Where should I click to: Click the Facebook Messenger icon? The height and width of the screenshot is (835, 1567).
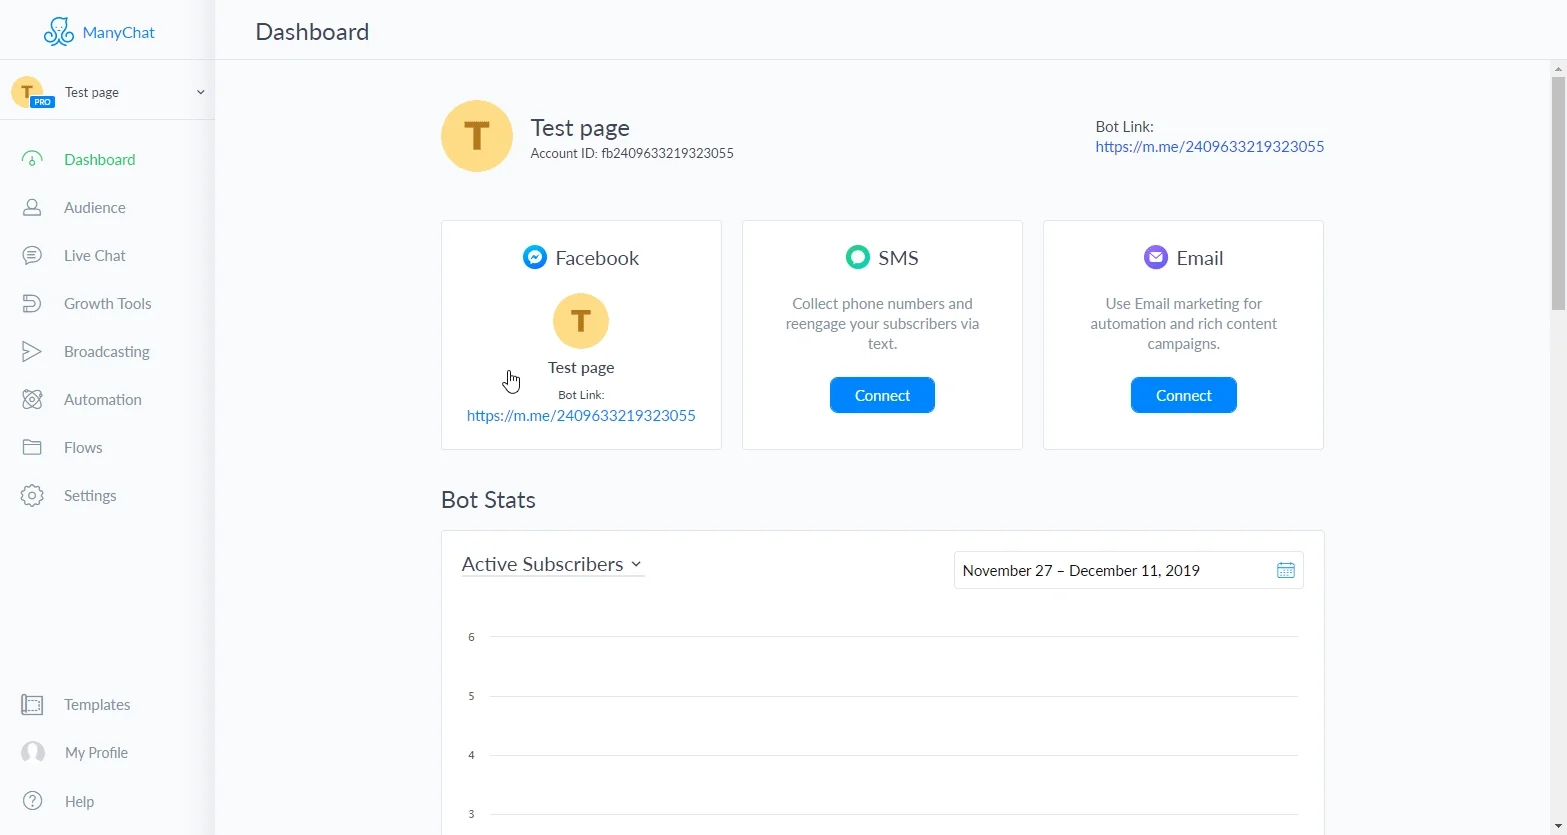click(x=535, y=257)
